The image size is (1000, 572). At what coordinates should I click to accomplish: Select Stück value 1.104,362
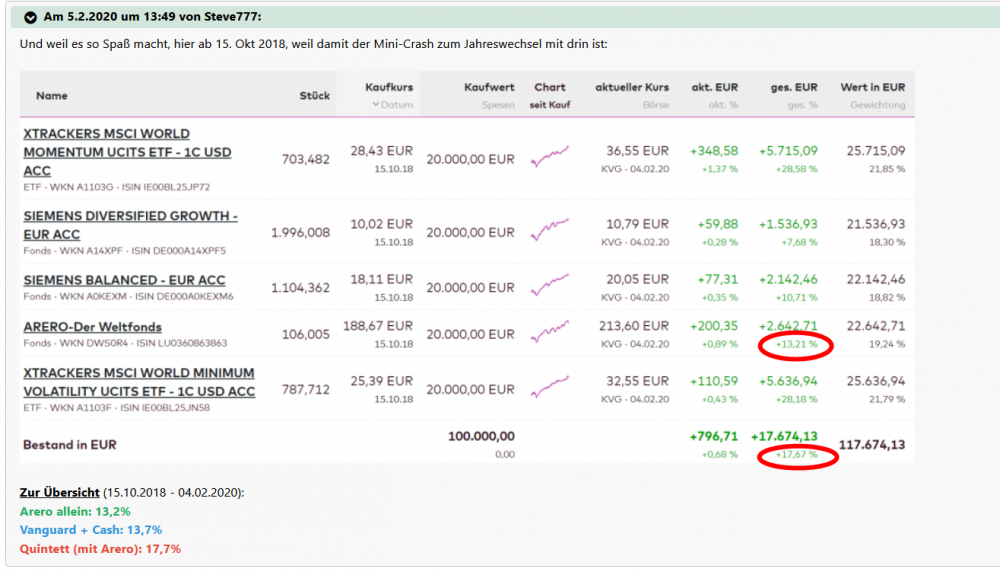tap(300, 288)
